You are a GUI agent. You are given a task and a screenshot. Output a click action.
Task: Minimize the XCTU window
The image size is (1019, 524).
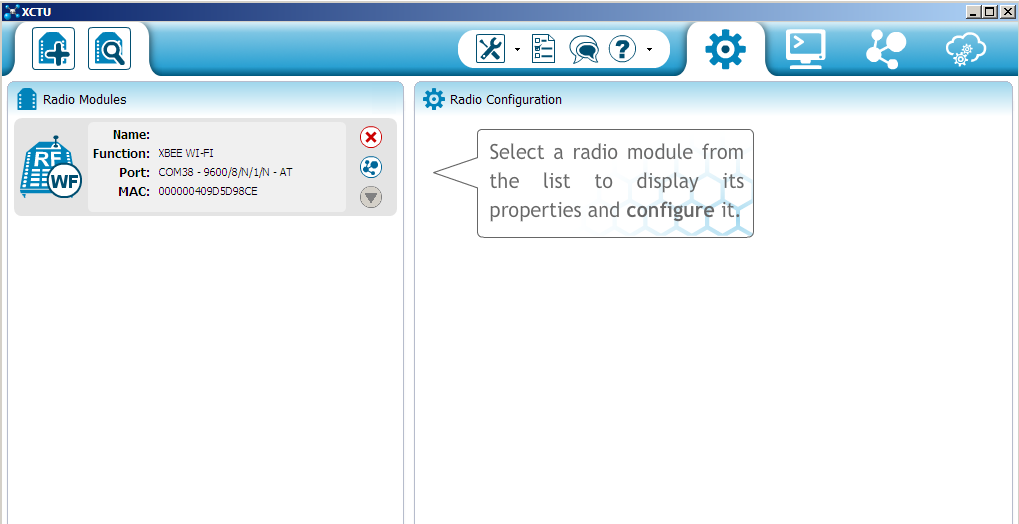974,11
